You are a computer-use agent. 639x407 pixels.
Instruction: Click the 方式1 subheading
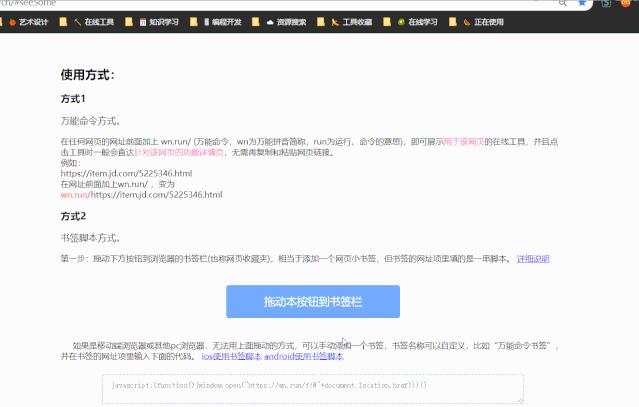(x=73, y=99)
